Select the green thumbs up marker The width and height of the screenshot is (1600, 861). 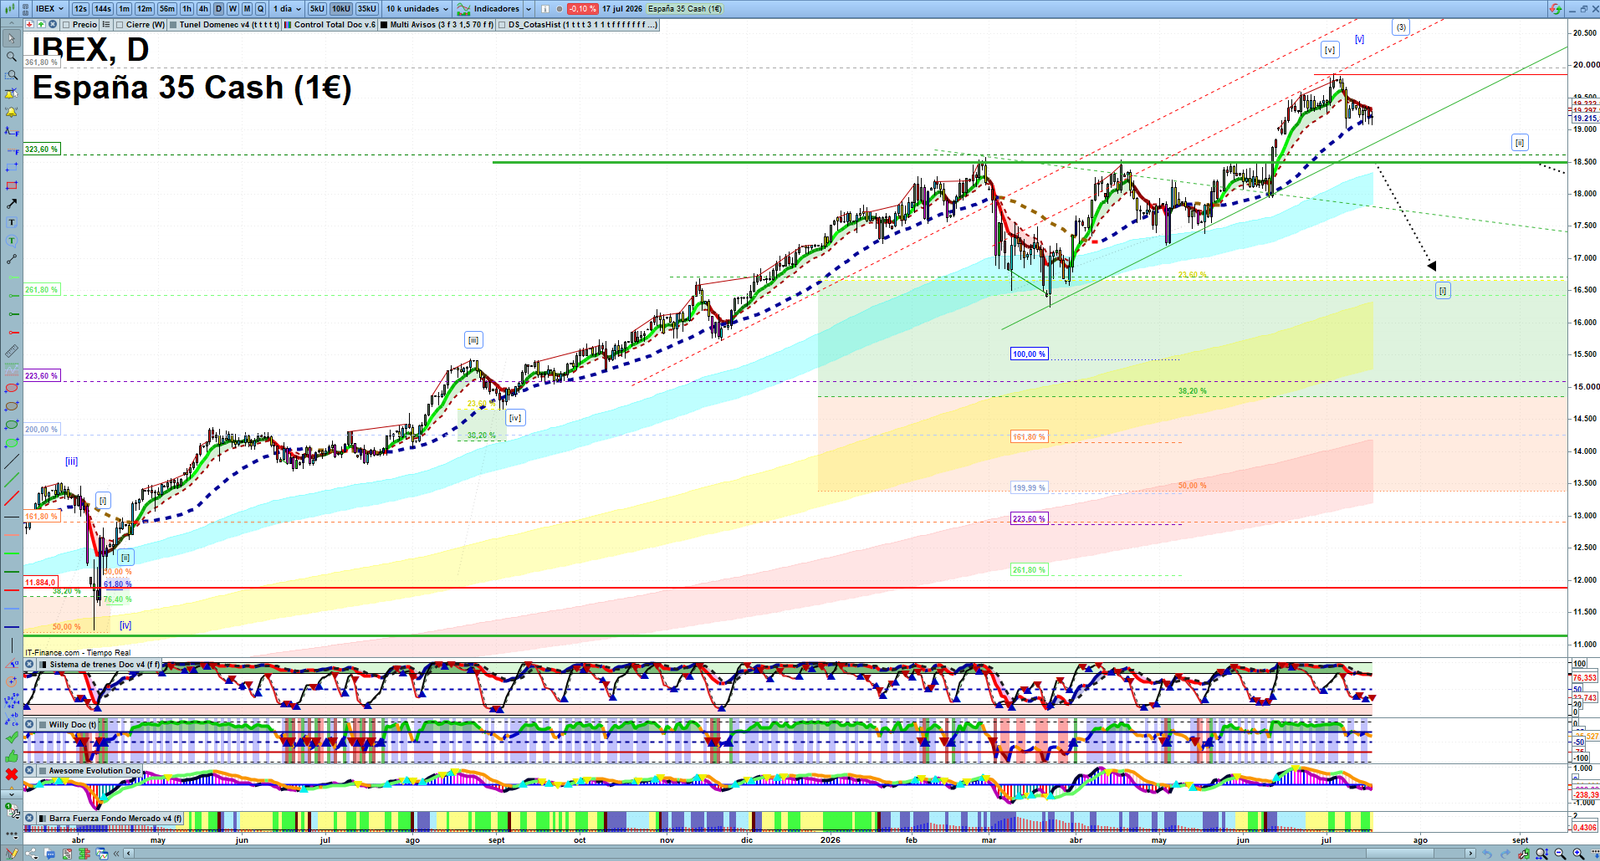pos(11,756)
